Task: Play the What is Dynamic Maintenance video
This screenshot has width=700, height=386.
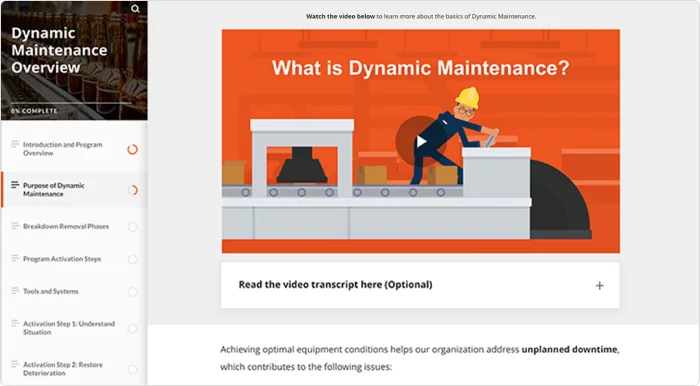Action: click(421, 142)
